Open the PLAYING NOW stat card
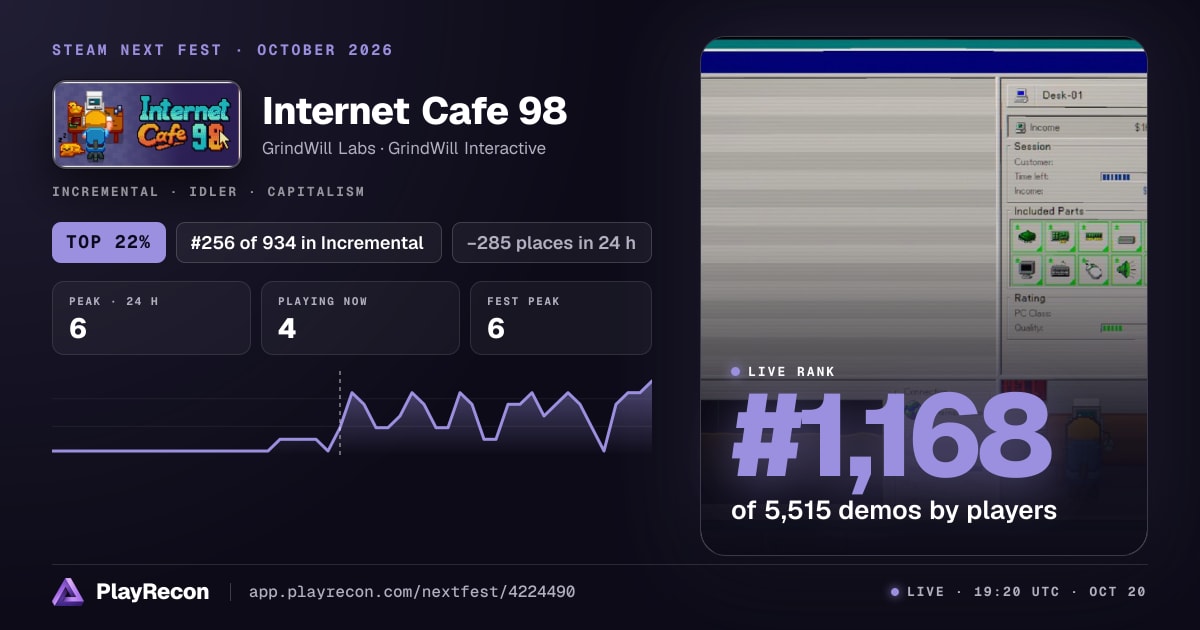Screen dimensions: 1200x630 [360, 318]
